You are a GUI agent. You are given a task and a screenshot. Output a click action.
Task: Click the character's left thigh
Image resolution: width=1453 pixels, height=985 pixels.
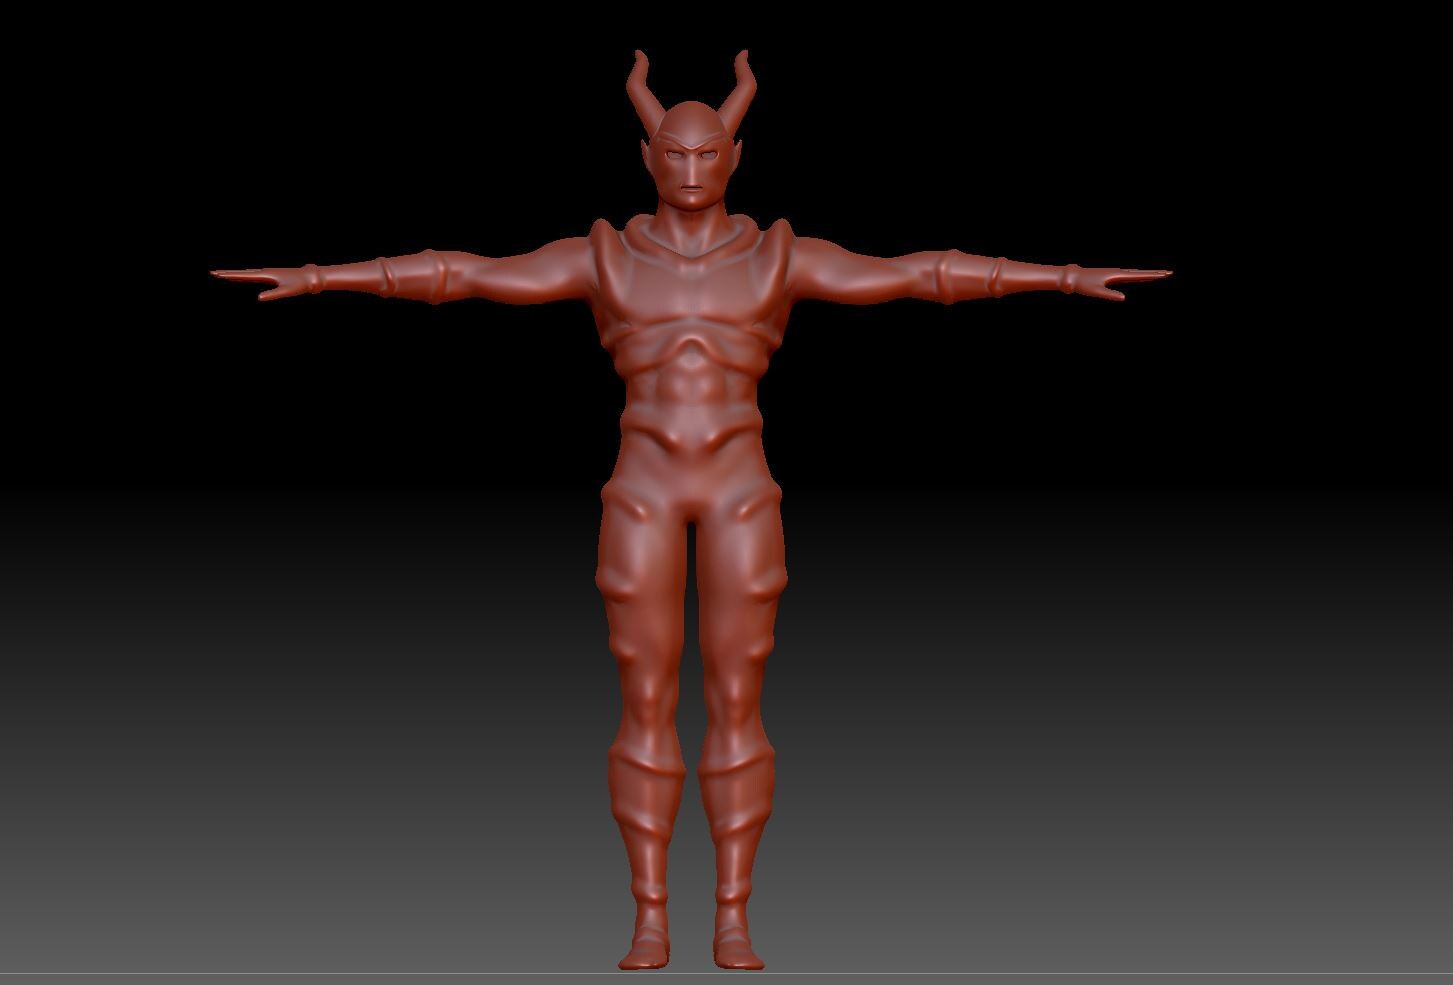(750, 560)
